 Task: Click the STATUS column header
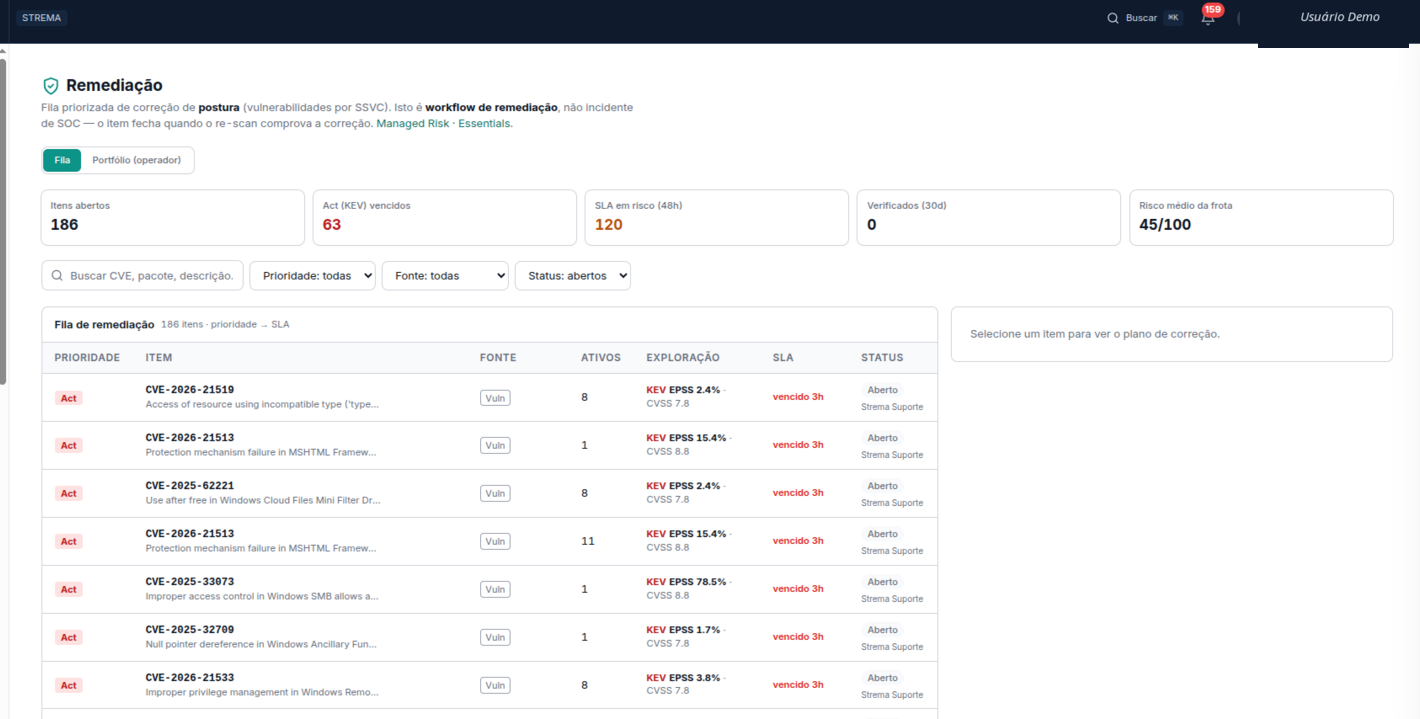pyautogui.click(x=882, y=358)
